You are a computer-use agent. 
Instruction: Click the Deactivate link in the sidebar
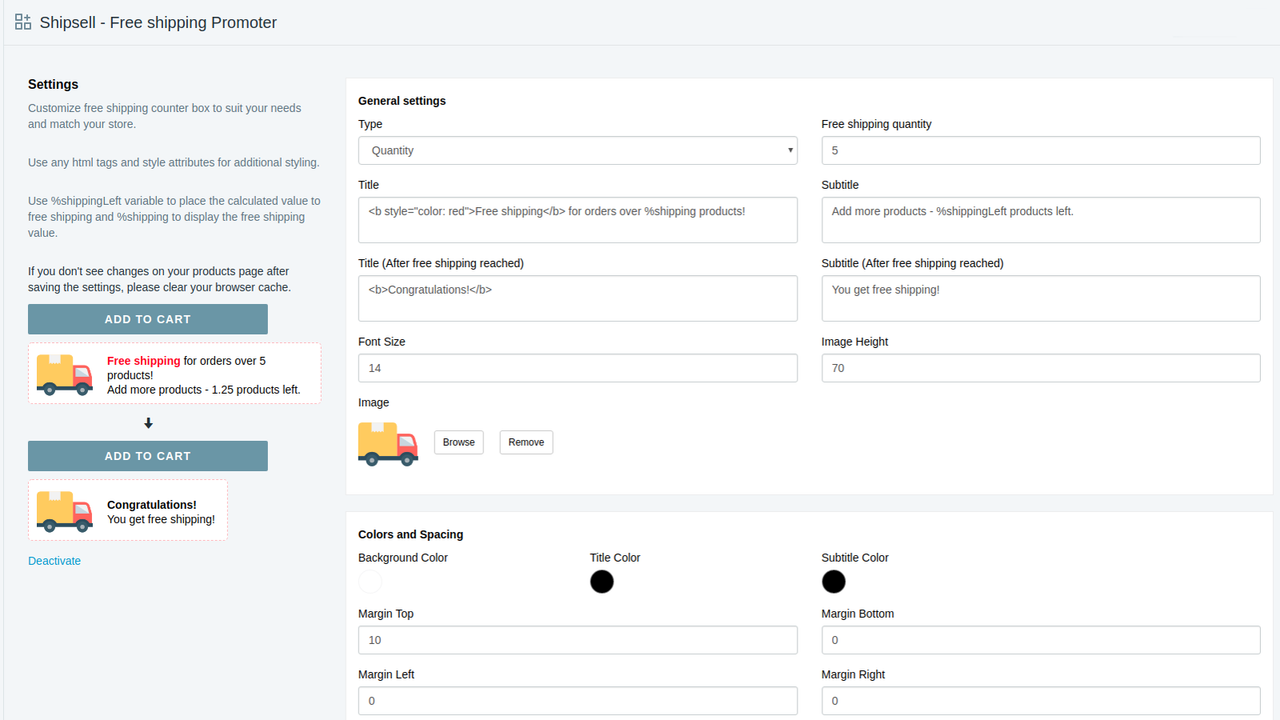pyautogui.click(x=54, y=560)
